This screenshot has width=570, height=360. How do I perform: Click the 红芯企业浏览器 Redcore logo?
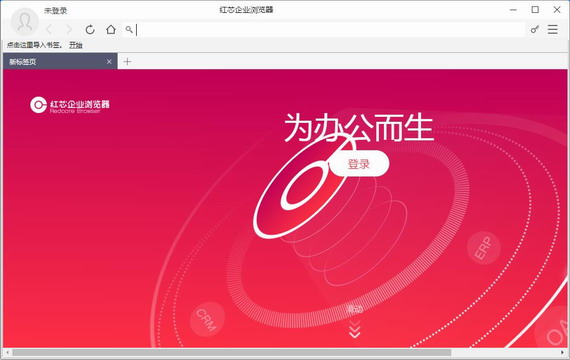point(70,105)
